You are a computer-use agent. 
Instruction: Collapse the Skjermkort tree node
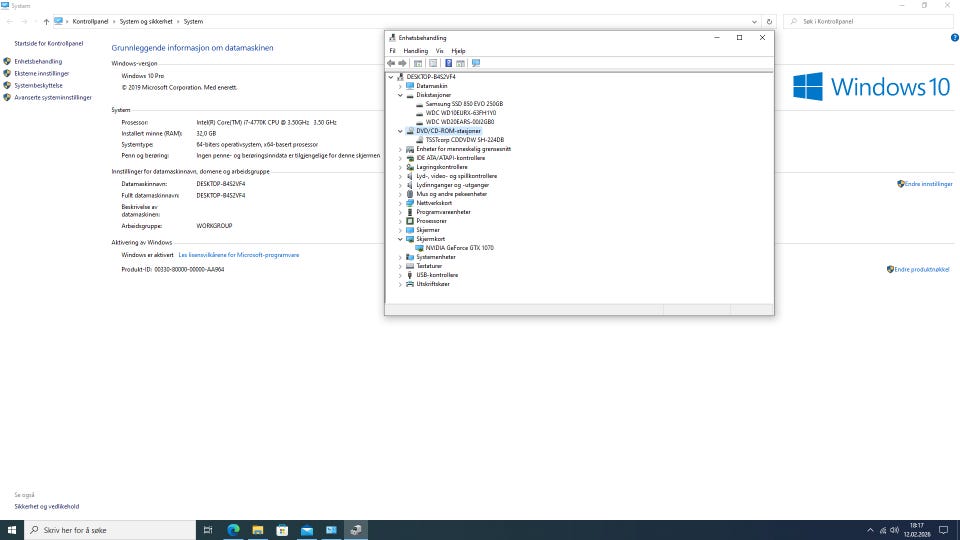coord(400,239)
